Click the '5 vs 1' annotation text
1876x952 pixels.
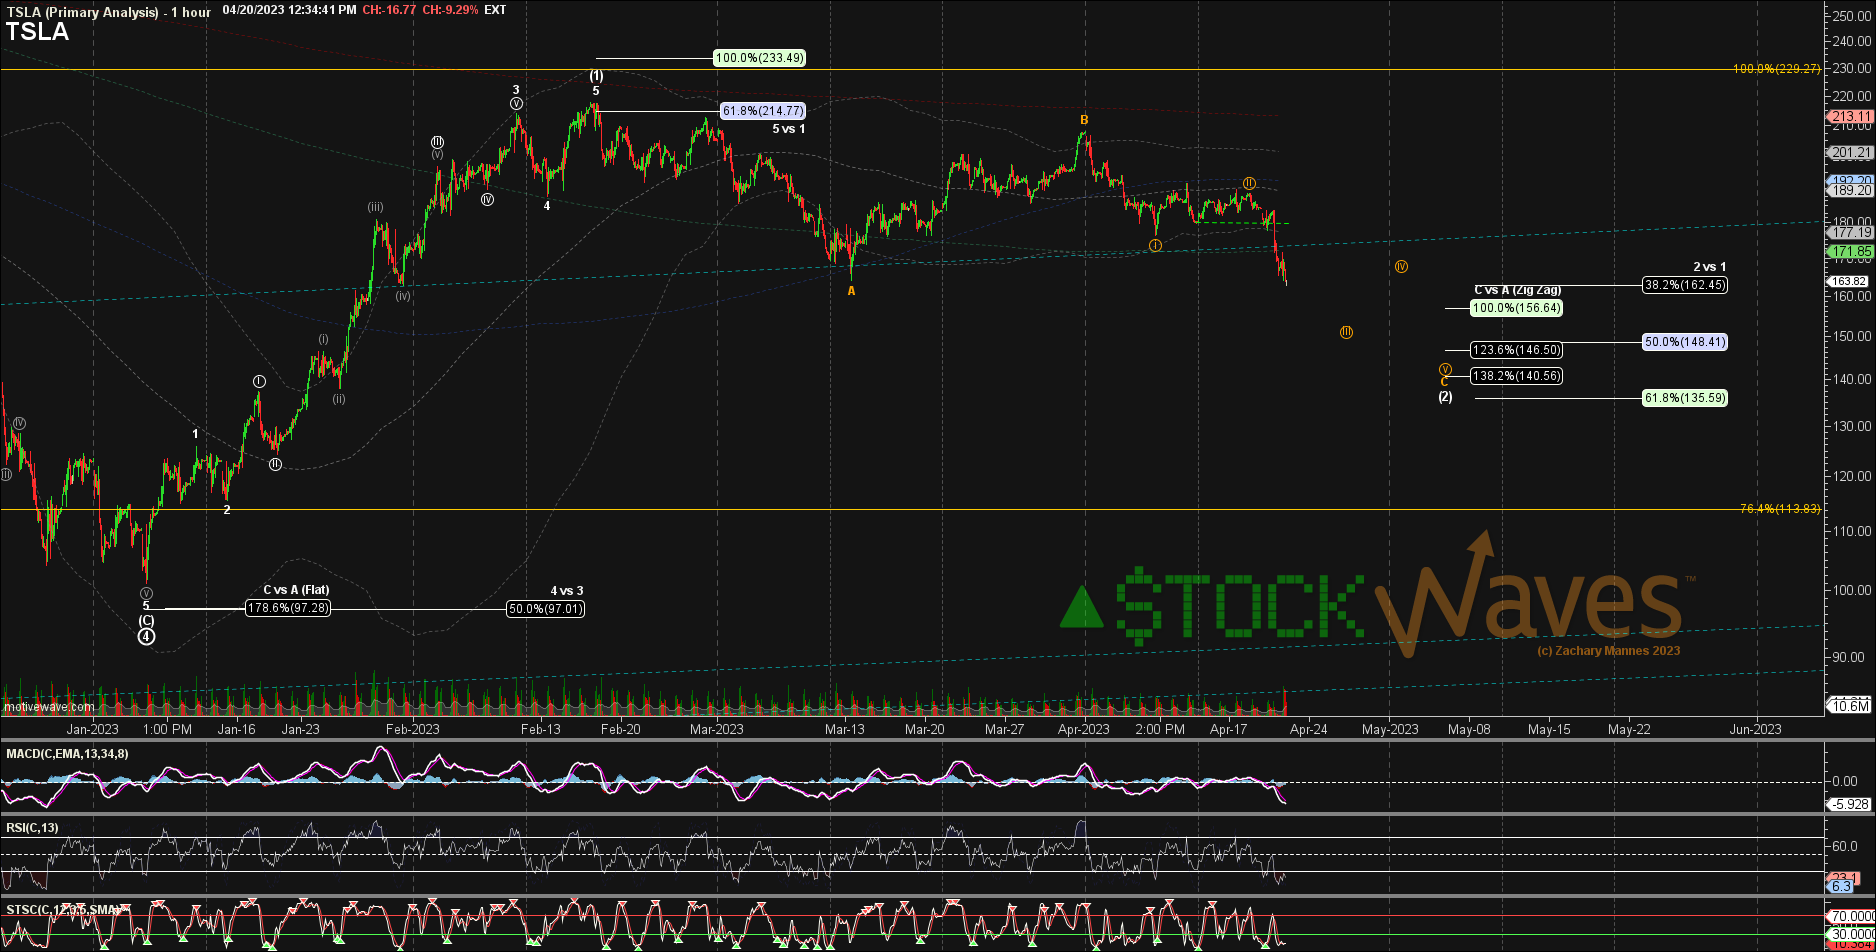tap(788, 129)
